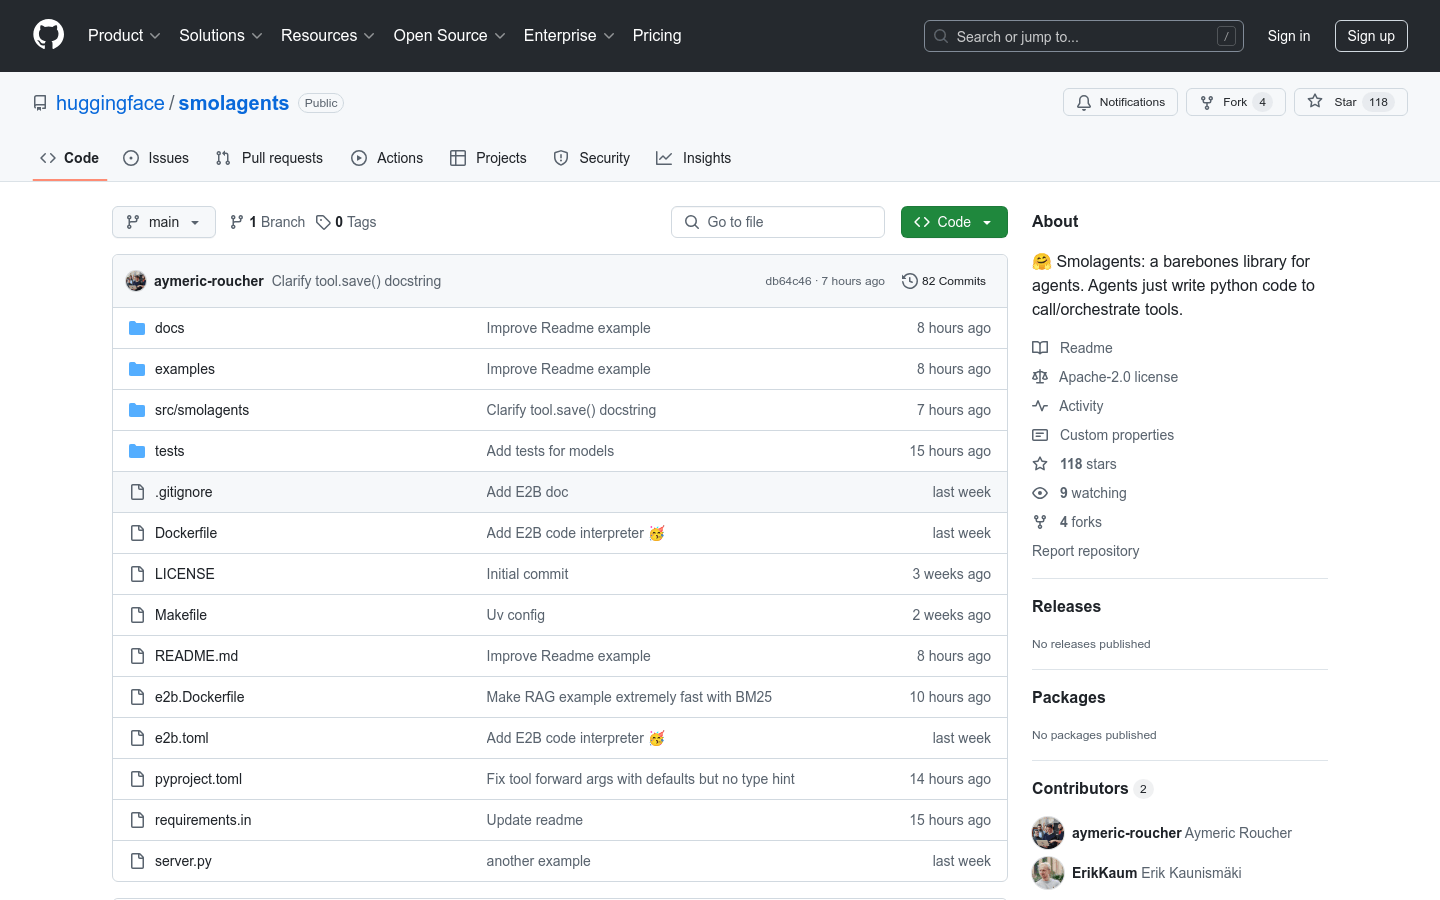Expand the Solutions menu
The height and width of the screenshot is (900, 1440).
(x=221, y=35)
